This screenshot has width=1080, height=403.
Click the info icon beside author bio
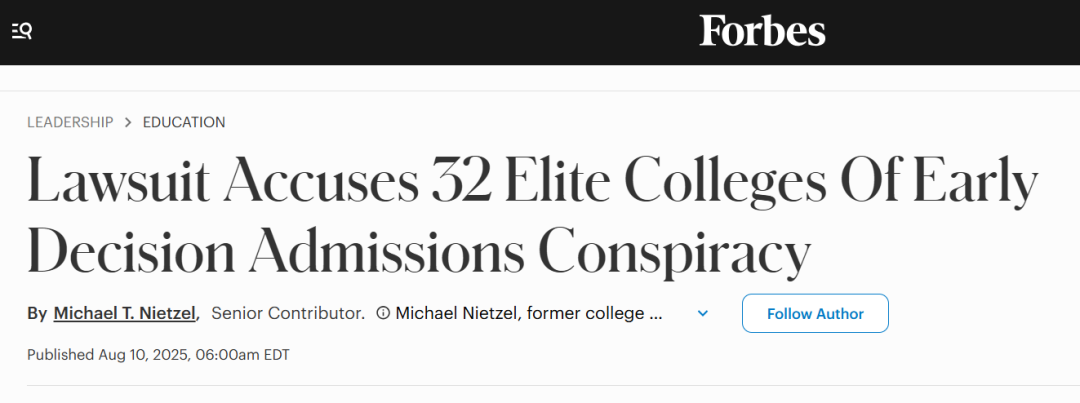point(382,314)
